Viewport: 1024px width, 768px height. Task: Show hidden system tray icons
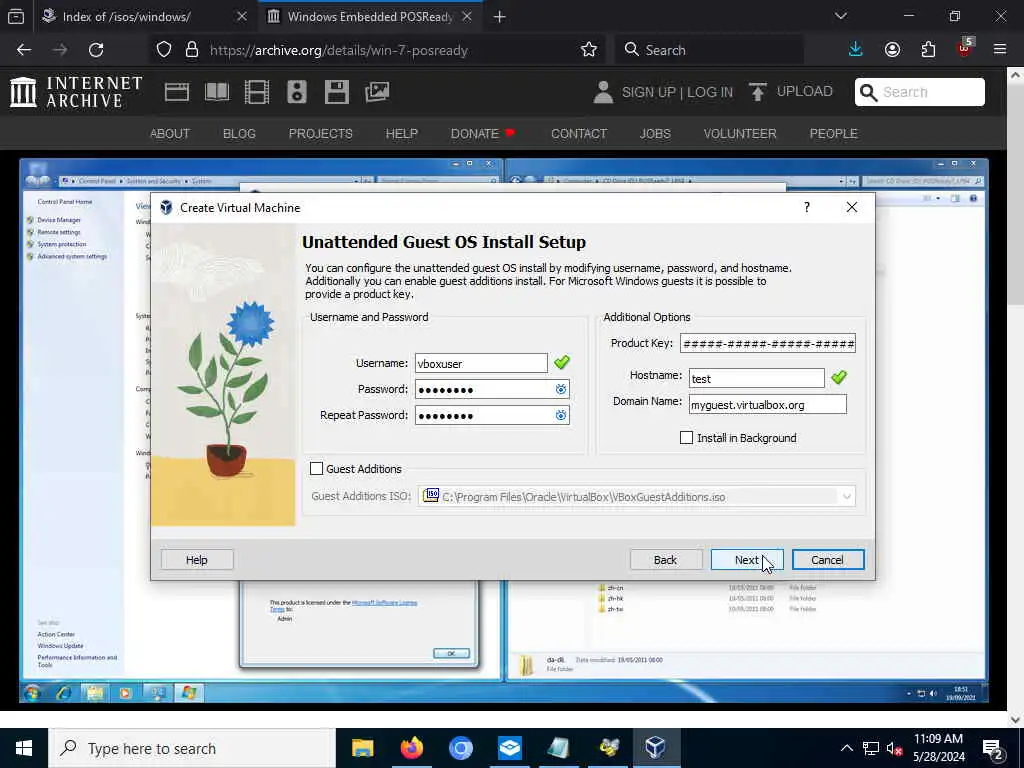(x=846, y=748)
